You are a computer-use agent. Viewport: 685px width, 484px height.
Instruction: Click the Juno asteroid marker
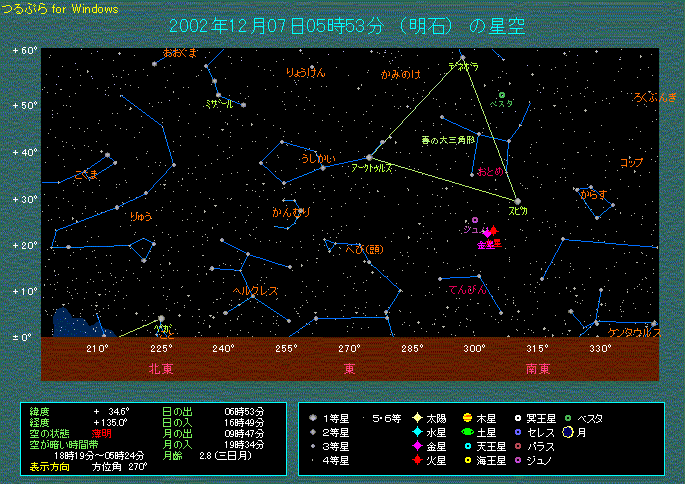coord(475,220)
